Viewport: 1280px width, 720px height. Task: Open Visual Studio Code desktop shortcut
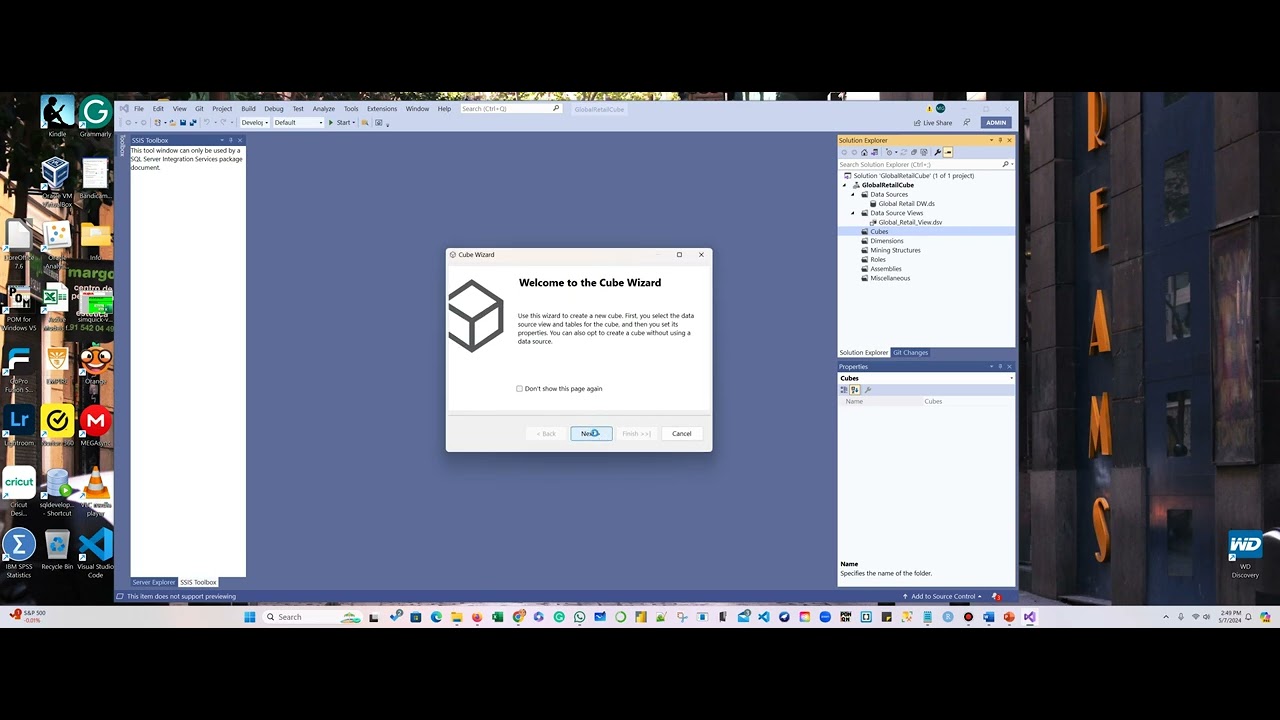(x=95, y=554)
